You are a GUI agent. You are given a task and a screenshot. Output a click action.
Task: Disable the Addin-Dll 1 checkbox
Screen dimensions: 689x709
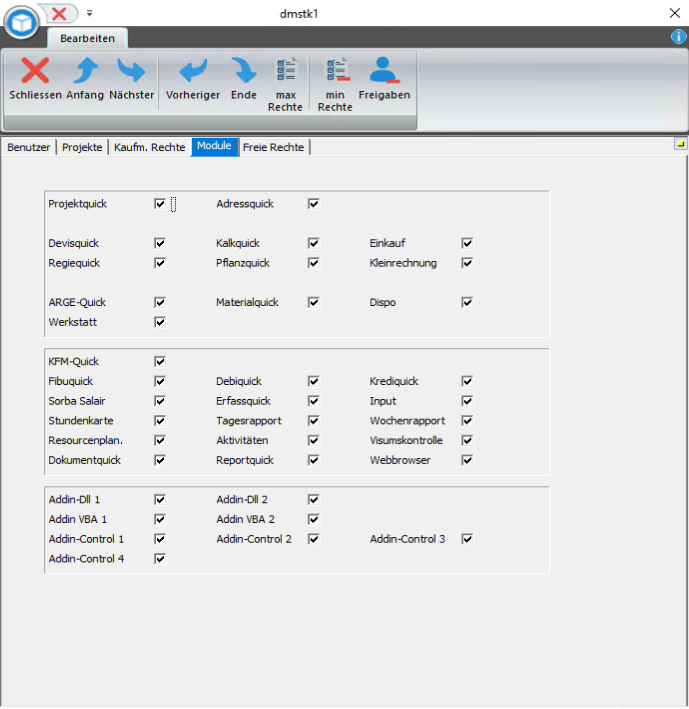pyautogui.click(x=160, y=499)
